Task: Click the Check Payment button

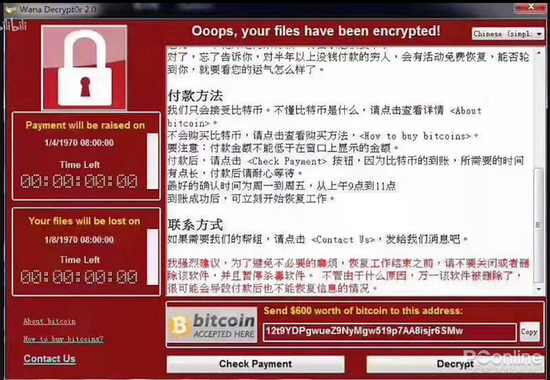Action: (255, 364)
